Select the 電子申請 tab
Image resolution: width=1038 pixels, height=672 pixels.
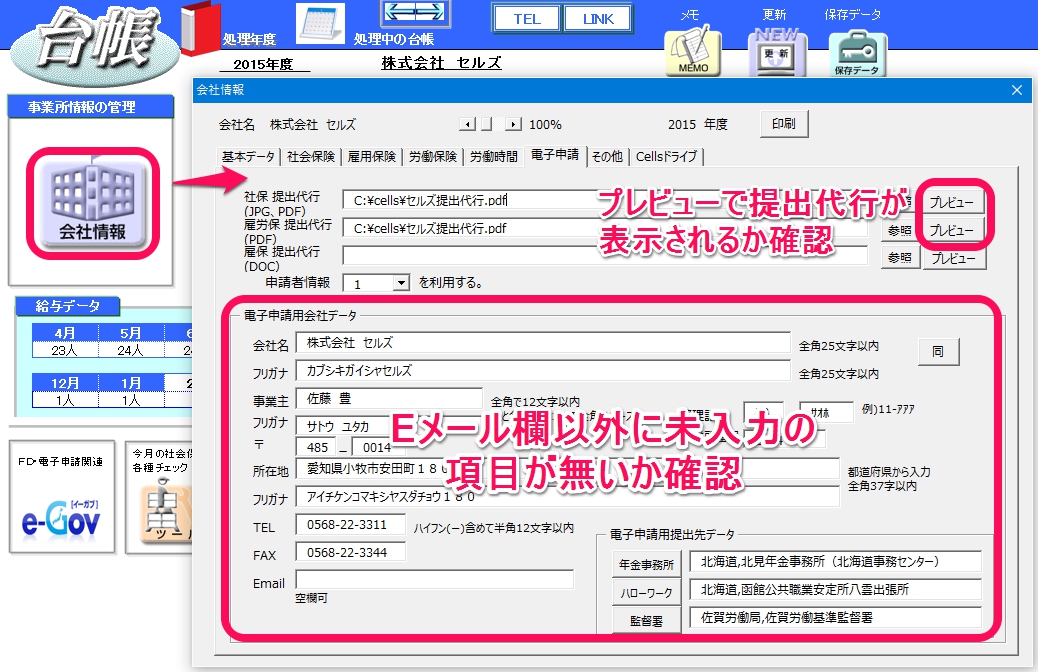pos(555,155)
